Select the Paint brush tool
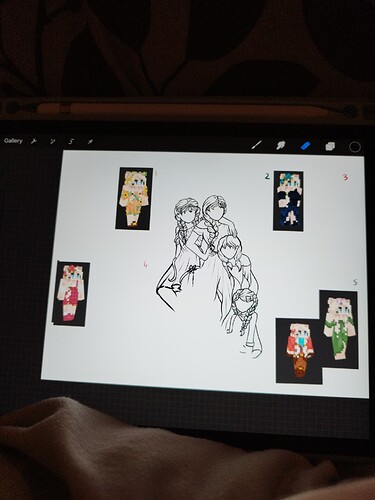 point(256,145)
